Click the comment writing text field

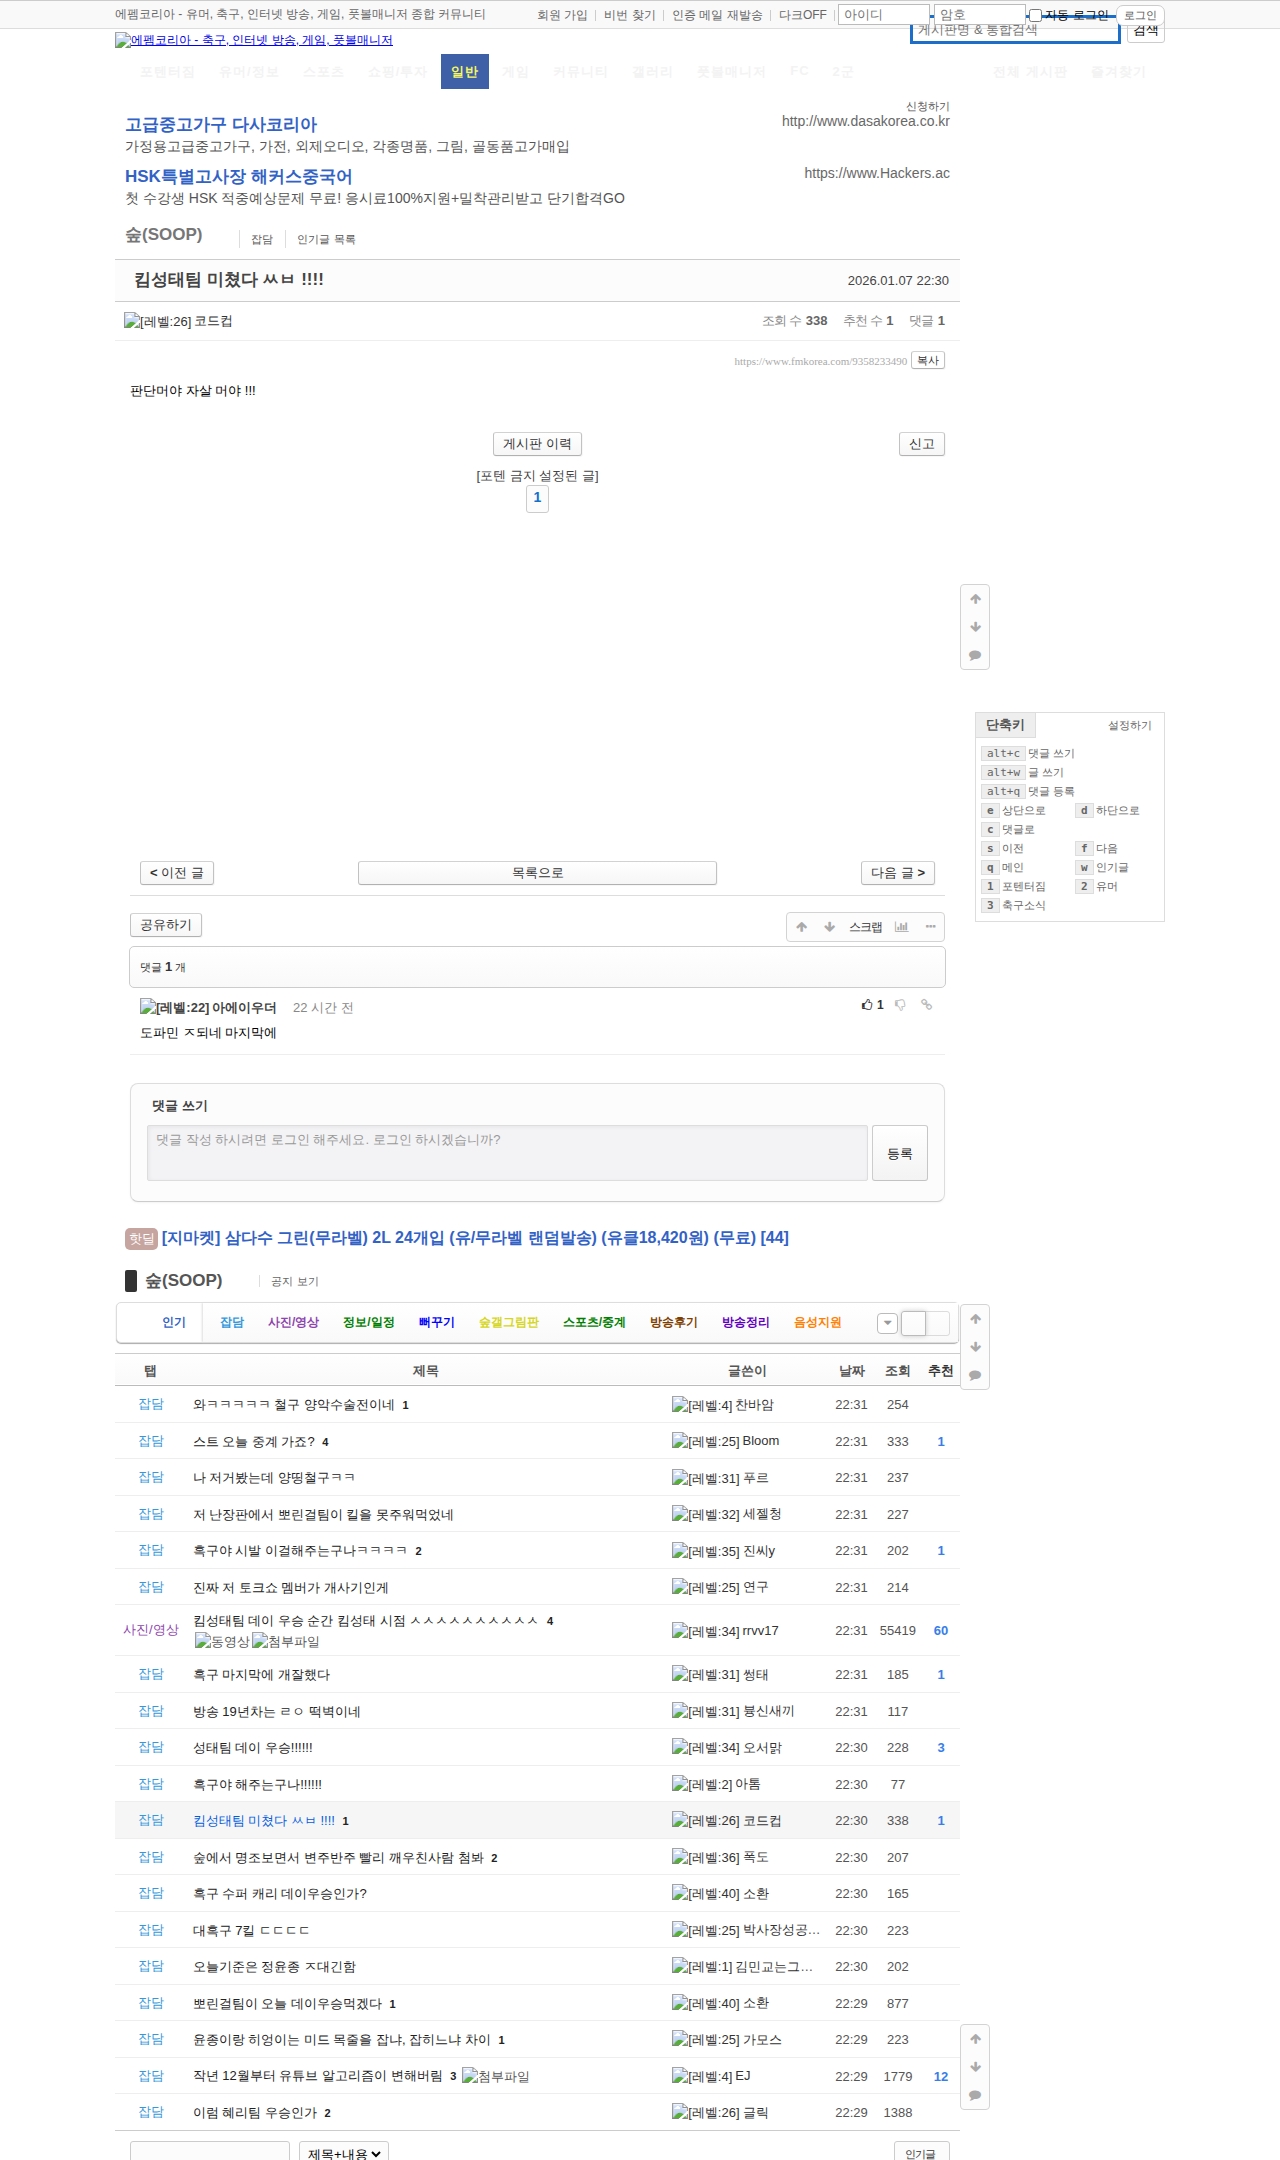(507, 1153)
